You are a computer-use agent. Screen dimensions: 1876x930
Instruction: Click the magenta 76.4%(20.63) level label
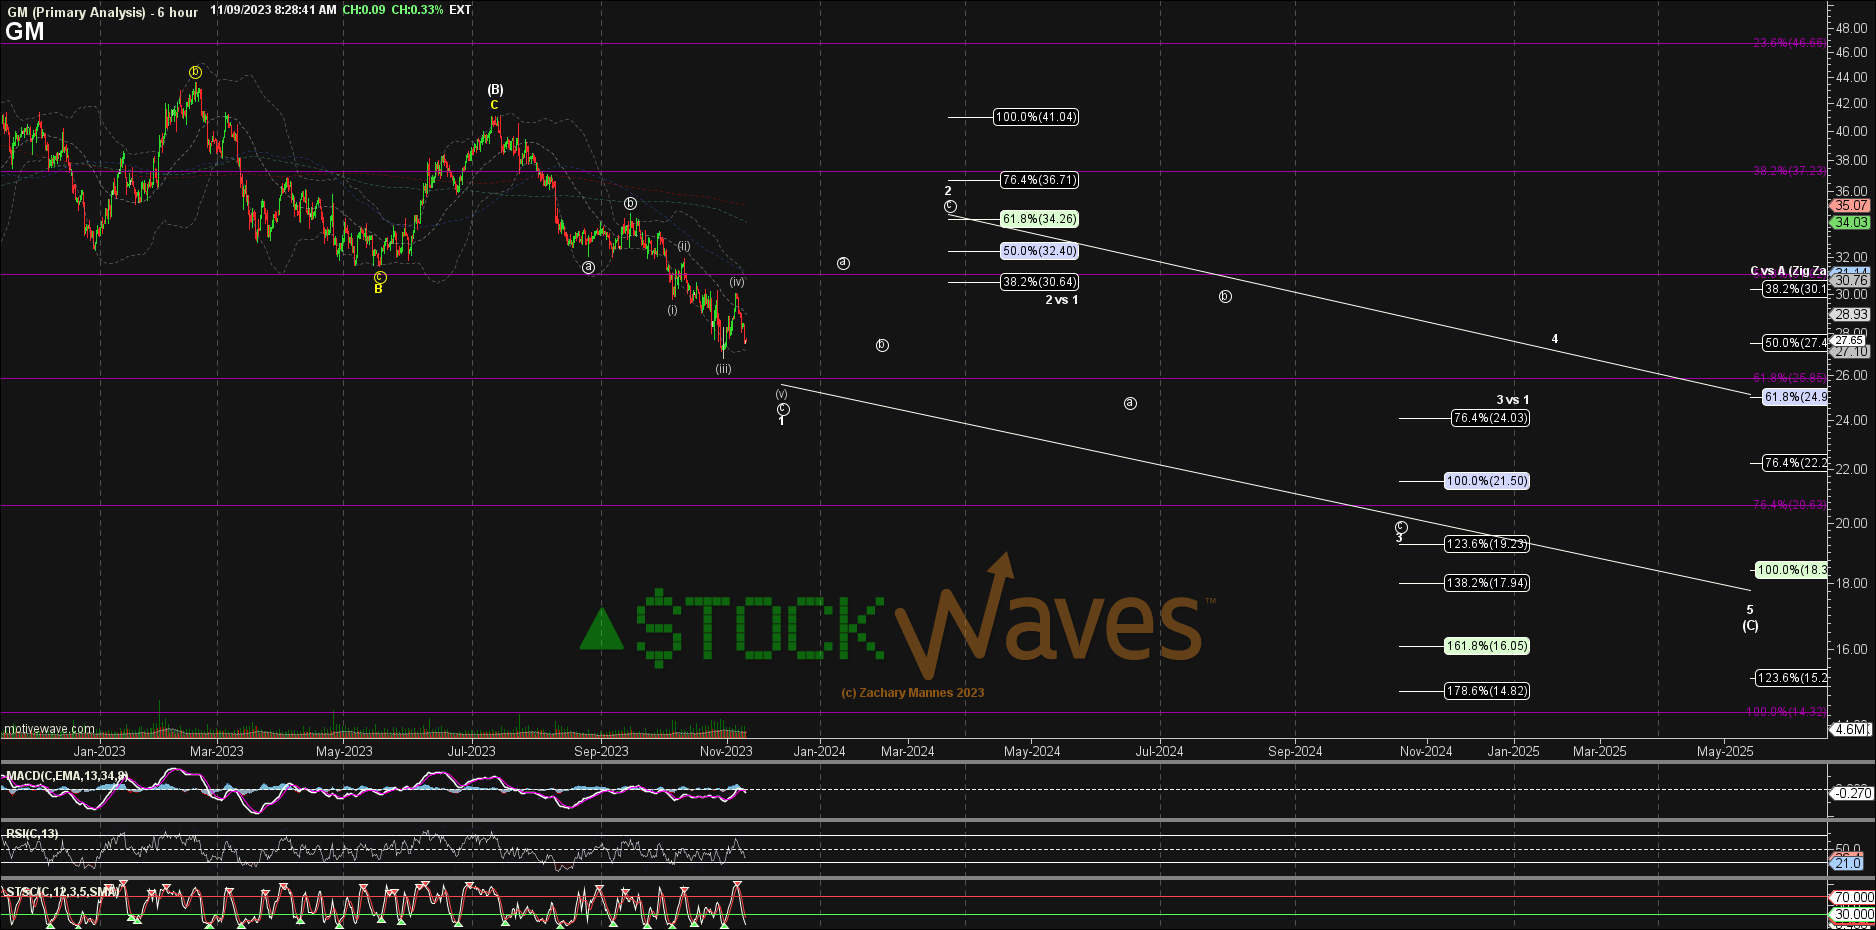pyautogui.click(x=1789, y=505)
